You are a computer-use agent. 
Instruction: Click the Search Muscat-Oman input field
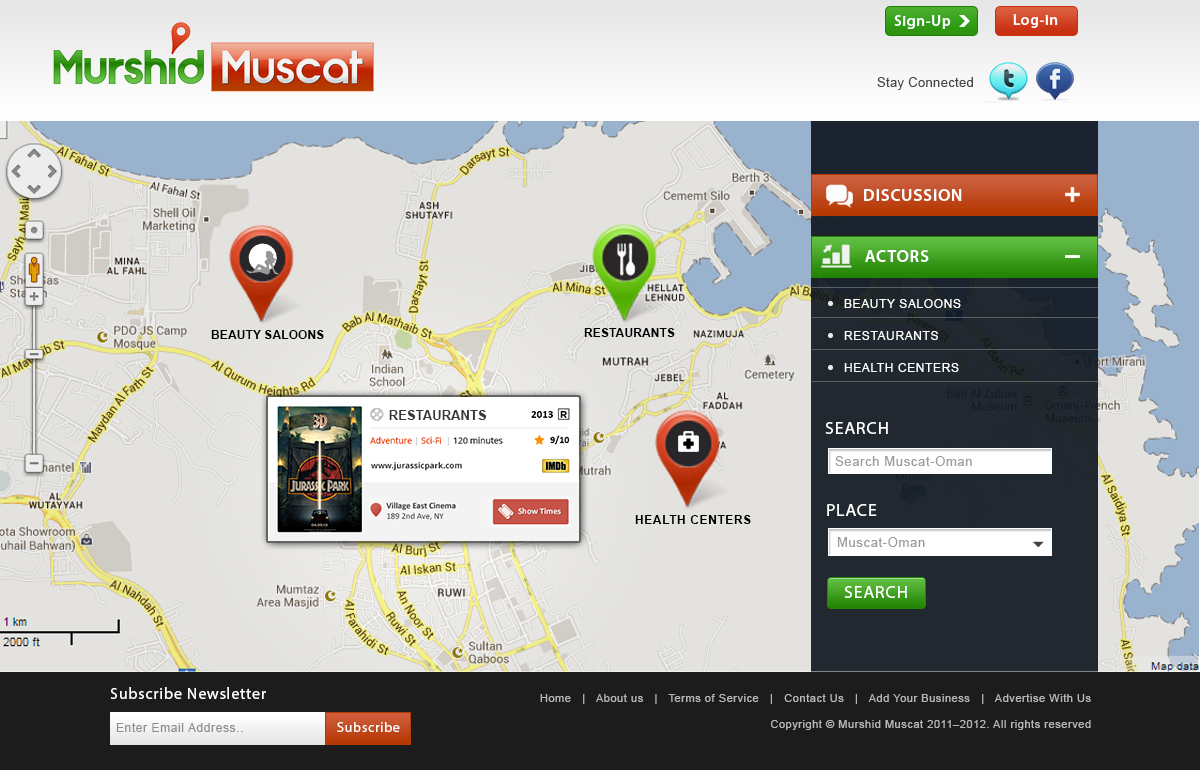coord(940,462)
